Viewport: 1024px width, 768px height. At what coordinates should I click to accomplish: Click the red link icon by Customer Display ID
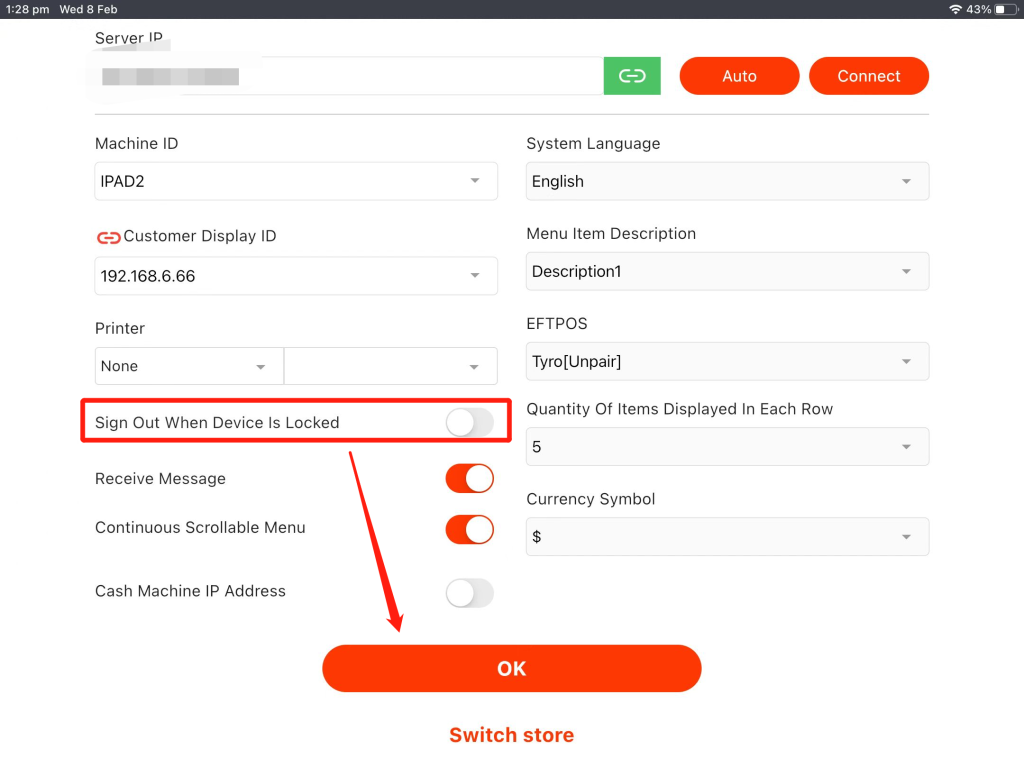click(108, 237)
